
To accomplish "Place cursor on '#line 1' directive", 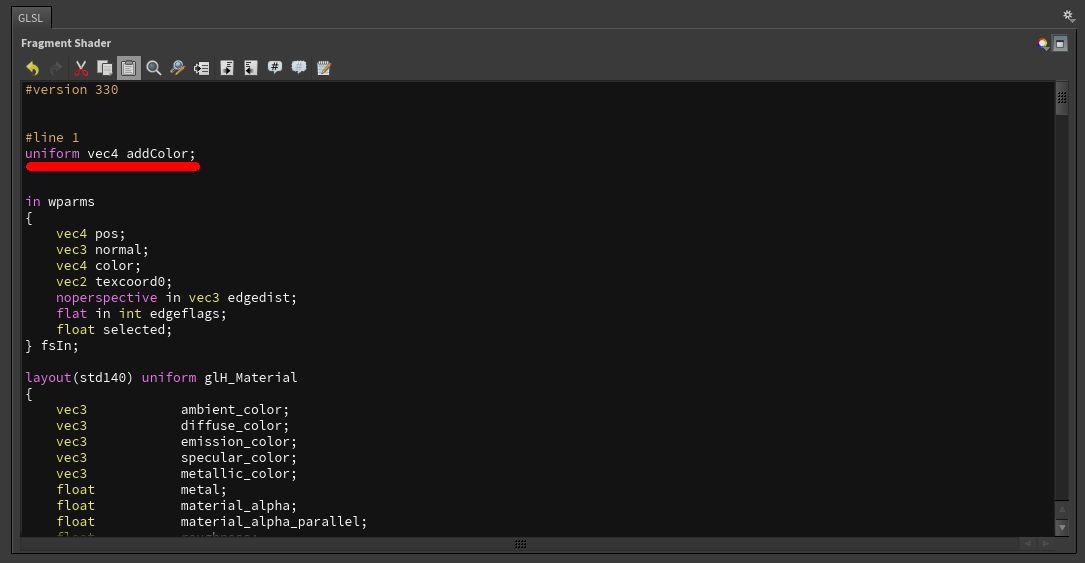I will [x=53, y=138].
